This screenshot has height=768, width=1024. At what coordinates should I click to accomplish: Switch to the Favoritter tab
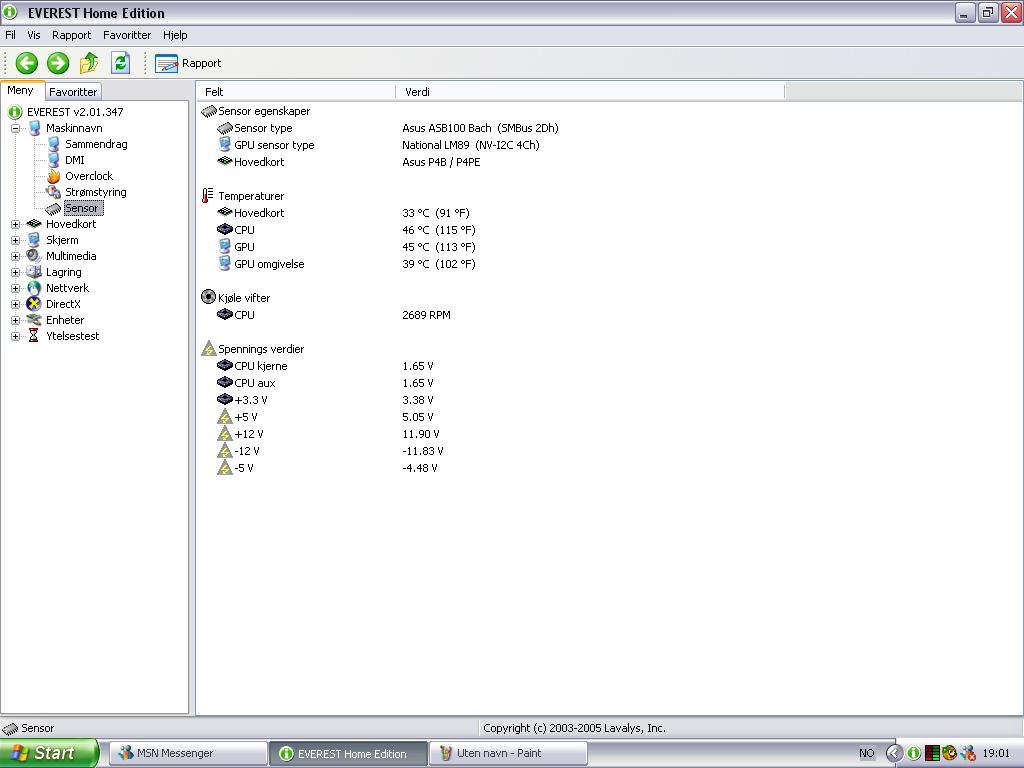click(x=73, y=92)
